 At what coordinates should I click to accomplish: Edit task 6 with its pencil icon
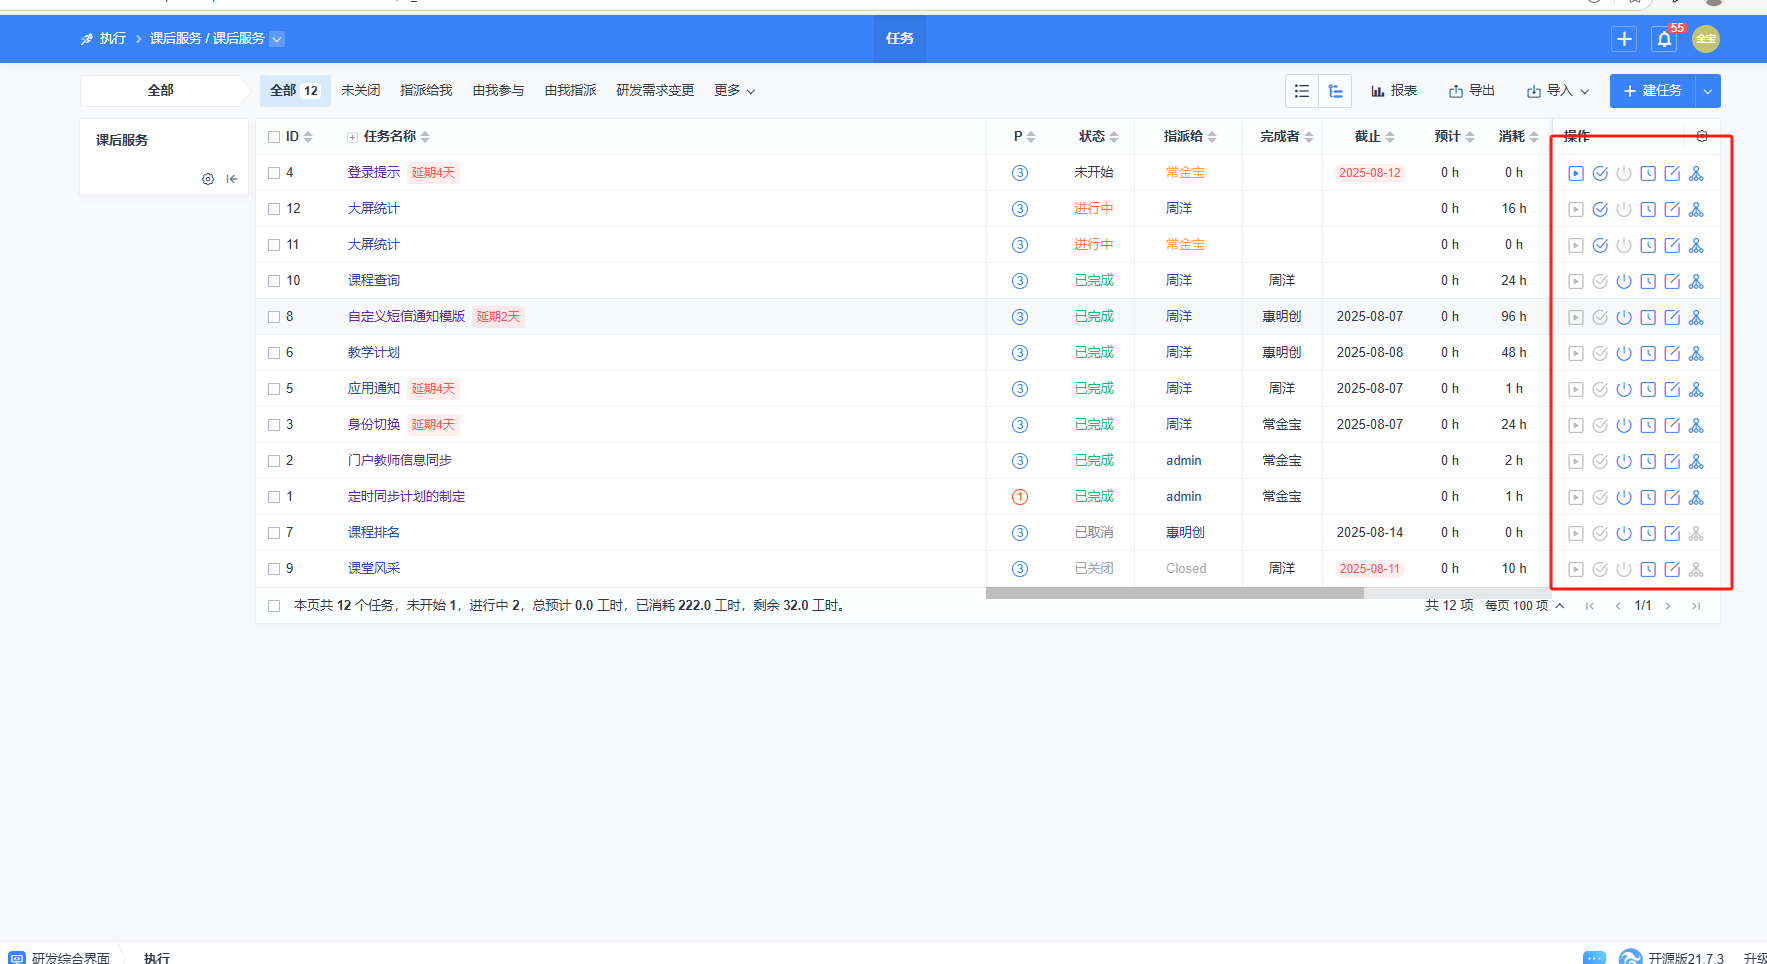[1671, 353]
